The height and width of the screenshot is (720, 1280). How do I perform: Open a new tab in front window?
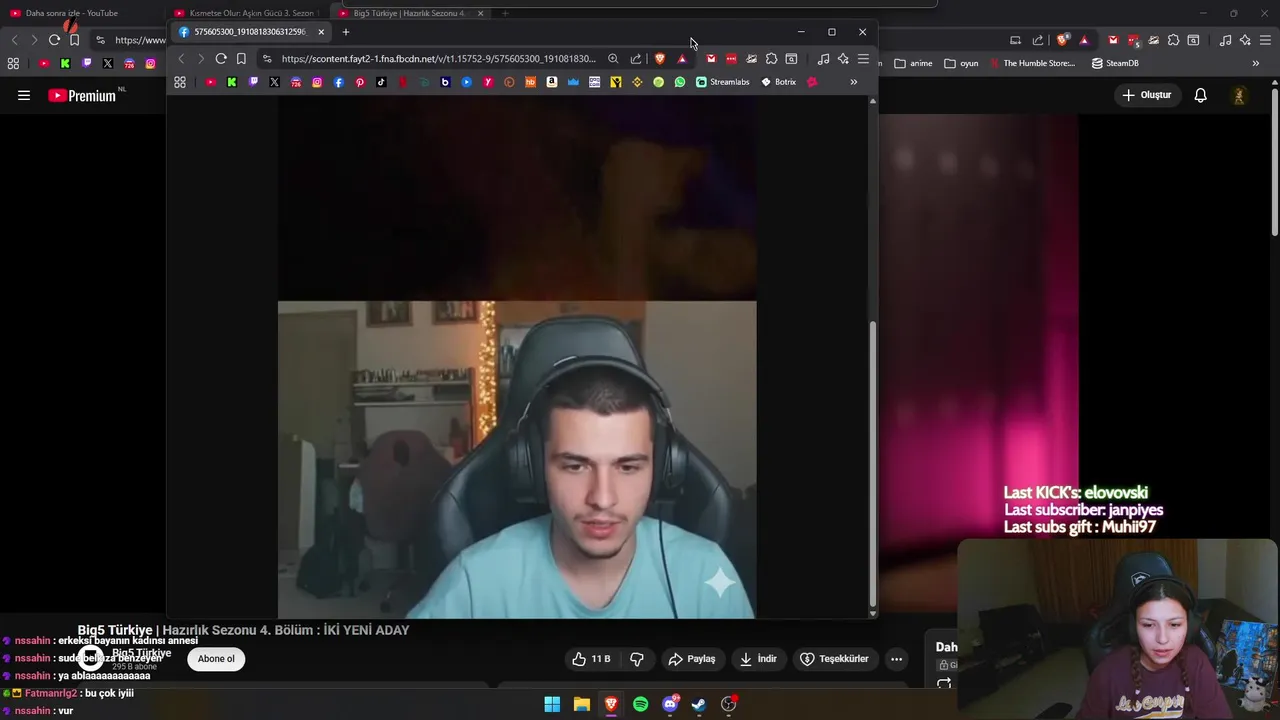346,32
